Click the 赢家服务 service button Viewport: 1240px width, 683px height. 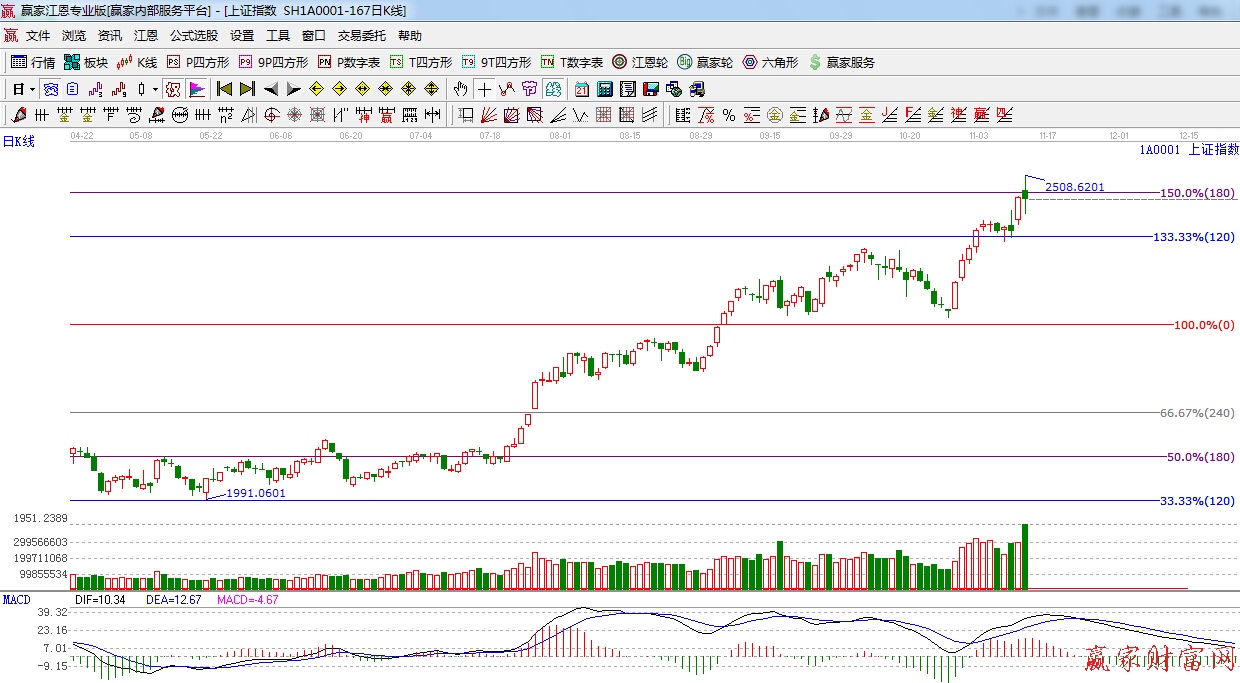pos(841,62)
